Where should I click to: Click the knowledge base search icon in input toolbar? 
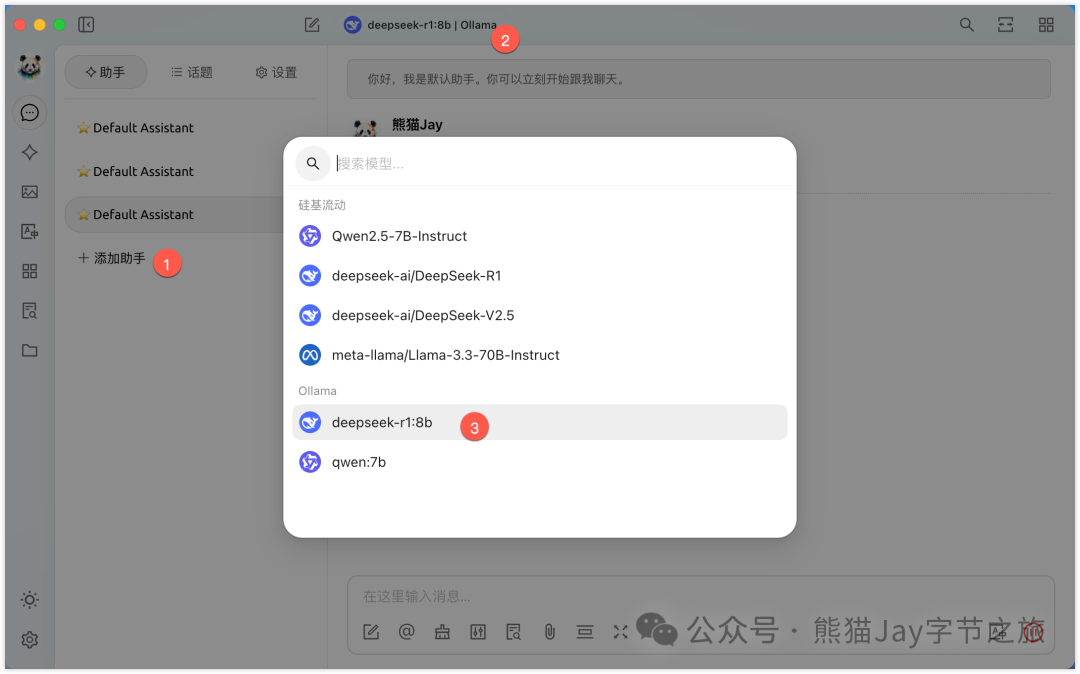(514, 631)
